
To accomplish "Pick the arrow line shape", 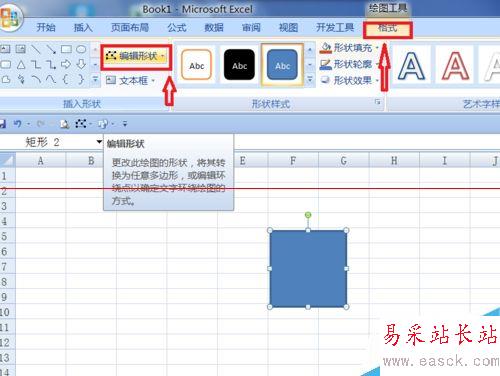I will [51, 49].
